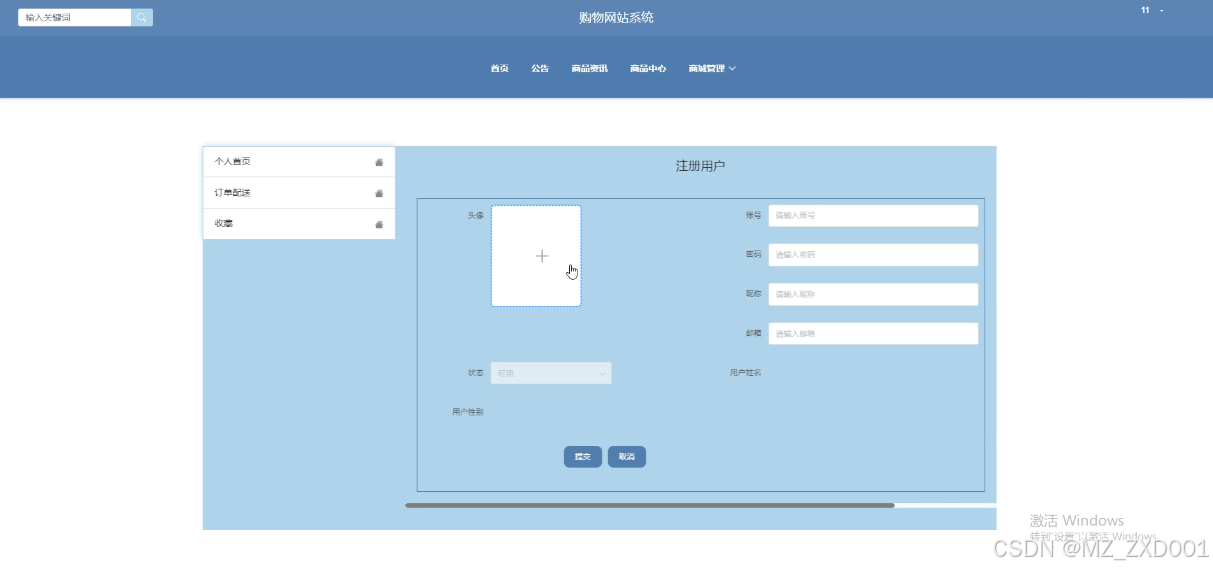Click the 用户姓名 label

pyautogui.click(x=746, y=373)
